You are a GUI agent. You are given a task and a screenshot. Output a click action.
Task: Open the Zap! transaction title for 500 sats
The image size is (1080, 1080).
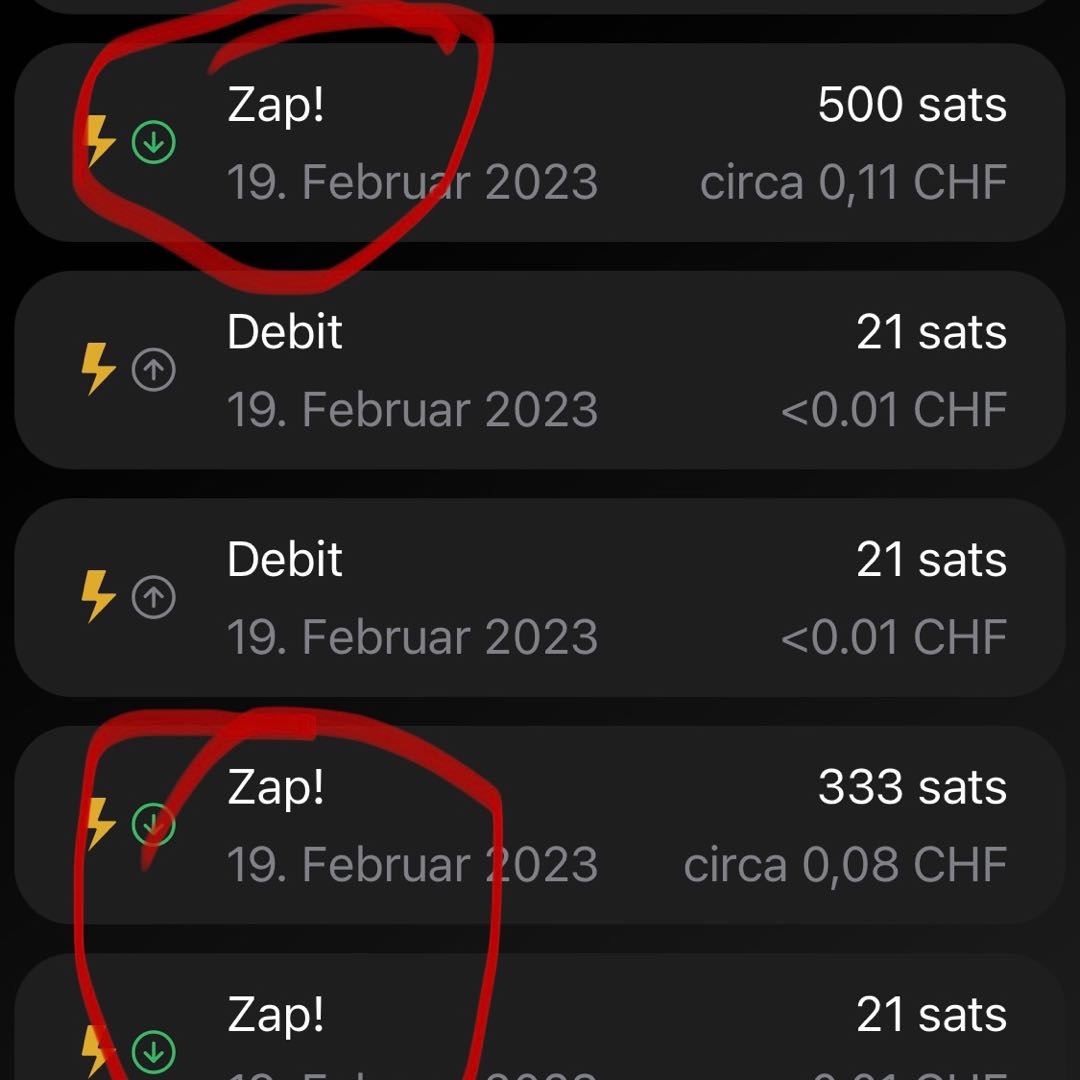point(276,105)
